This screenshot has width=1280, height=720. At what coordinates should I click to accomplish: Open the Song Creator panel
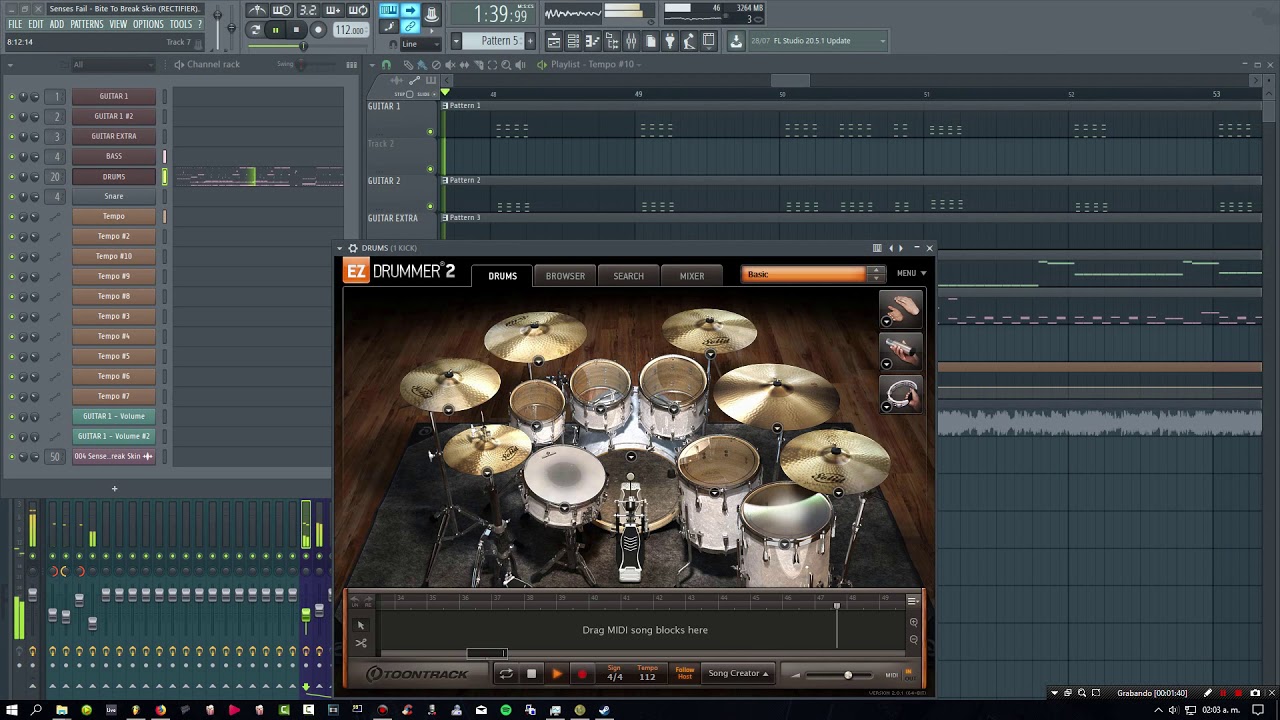pos(738,674)
